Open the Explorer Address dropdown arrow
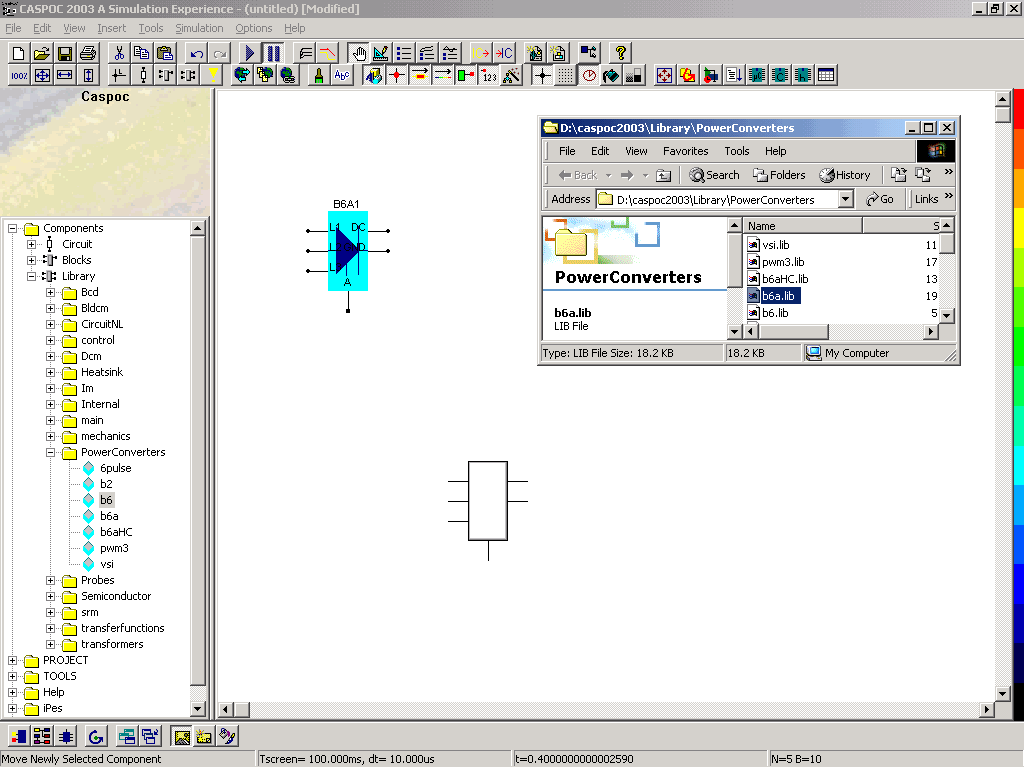This screenshot has width=1024, height=768. pos(846,199)
